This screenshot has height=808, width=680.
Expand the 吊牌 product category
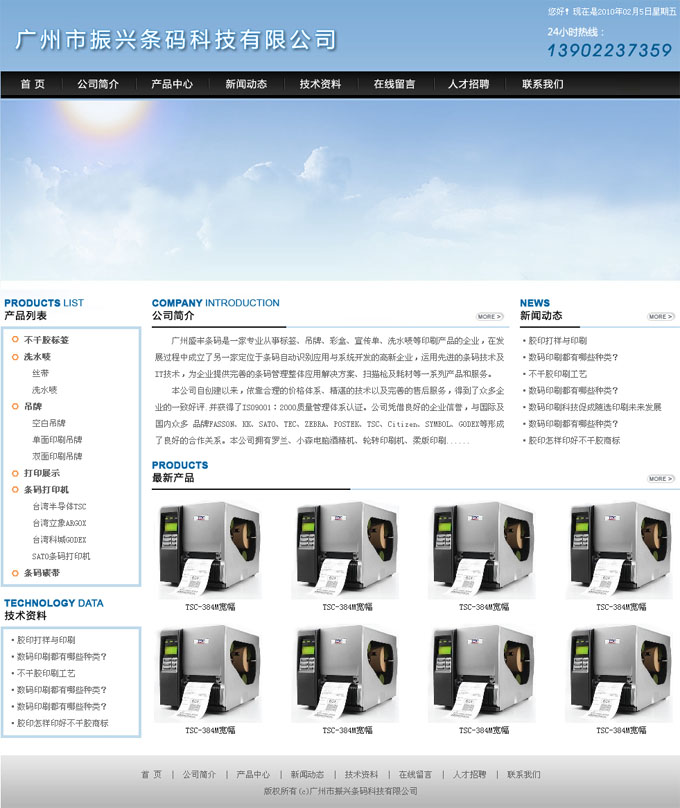pos(33,407)
